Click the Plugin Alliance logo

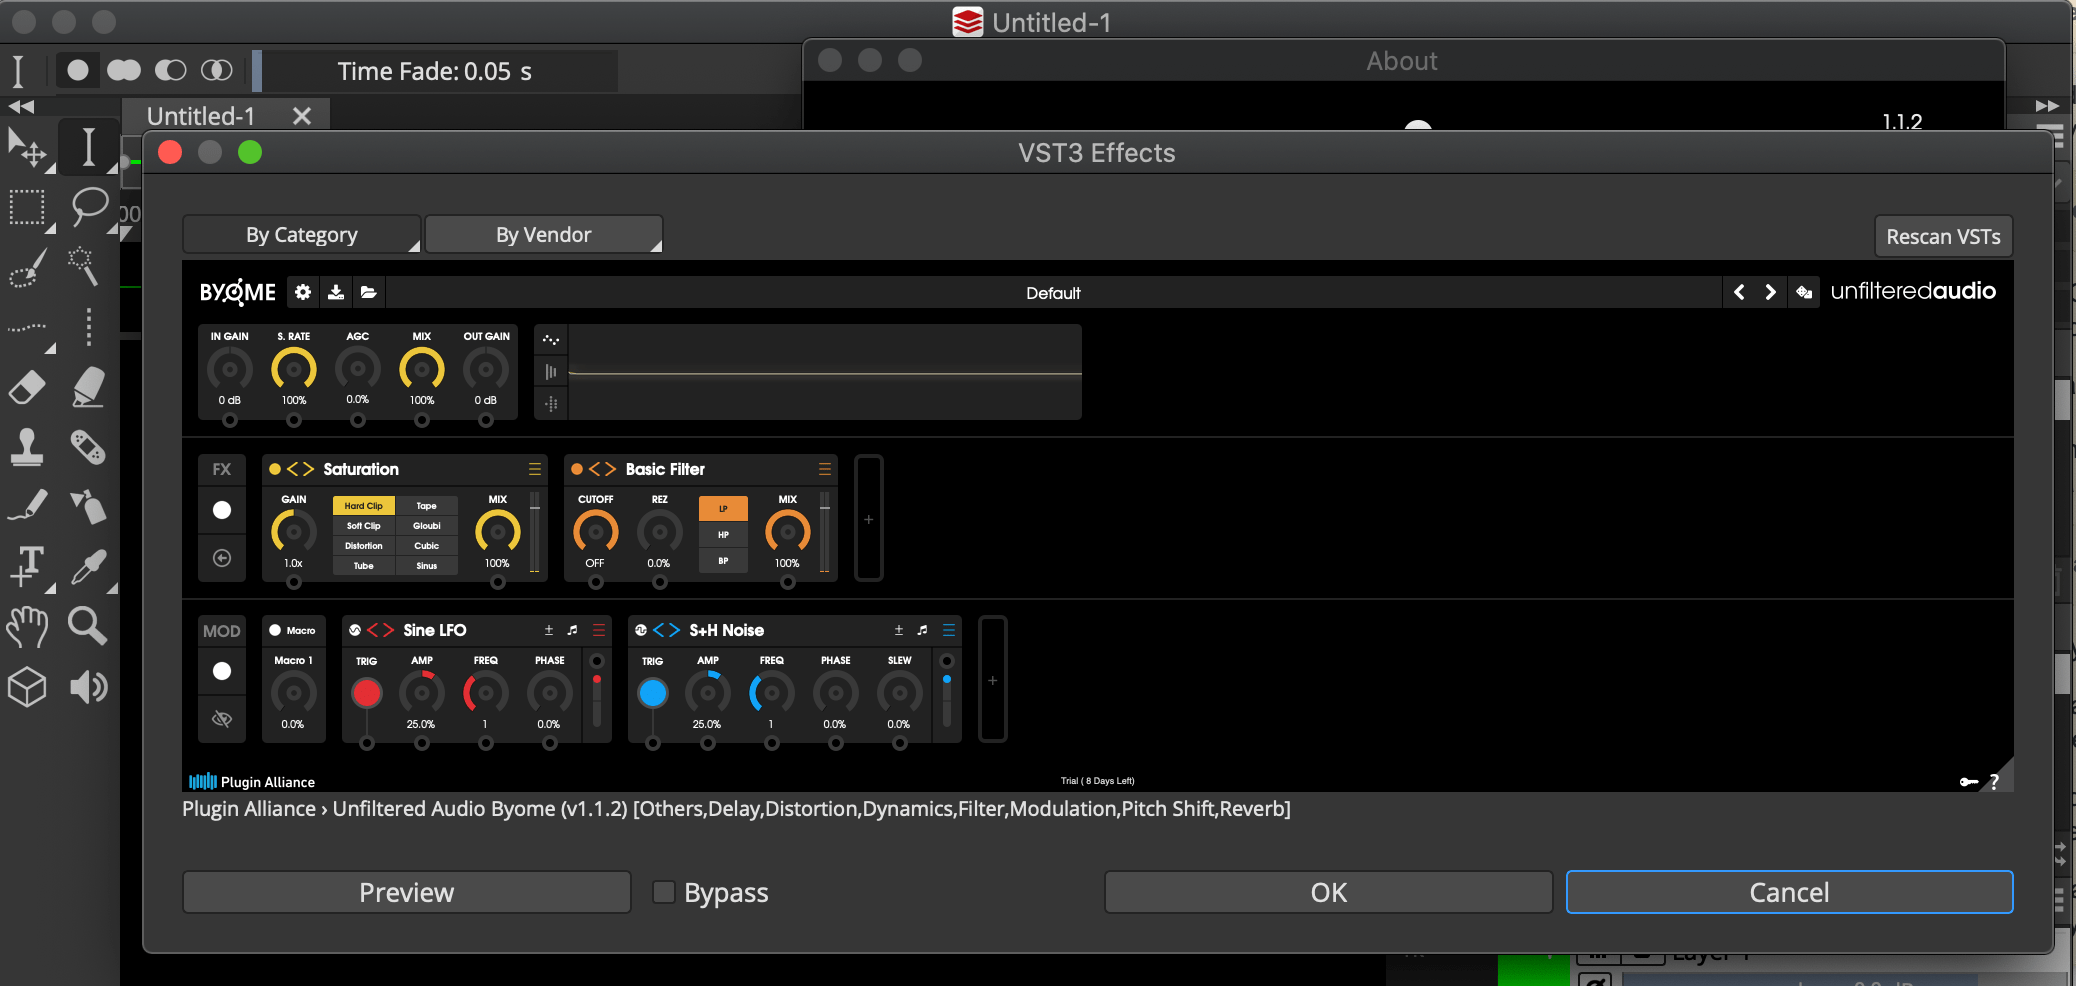(252, 782)
